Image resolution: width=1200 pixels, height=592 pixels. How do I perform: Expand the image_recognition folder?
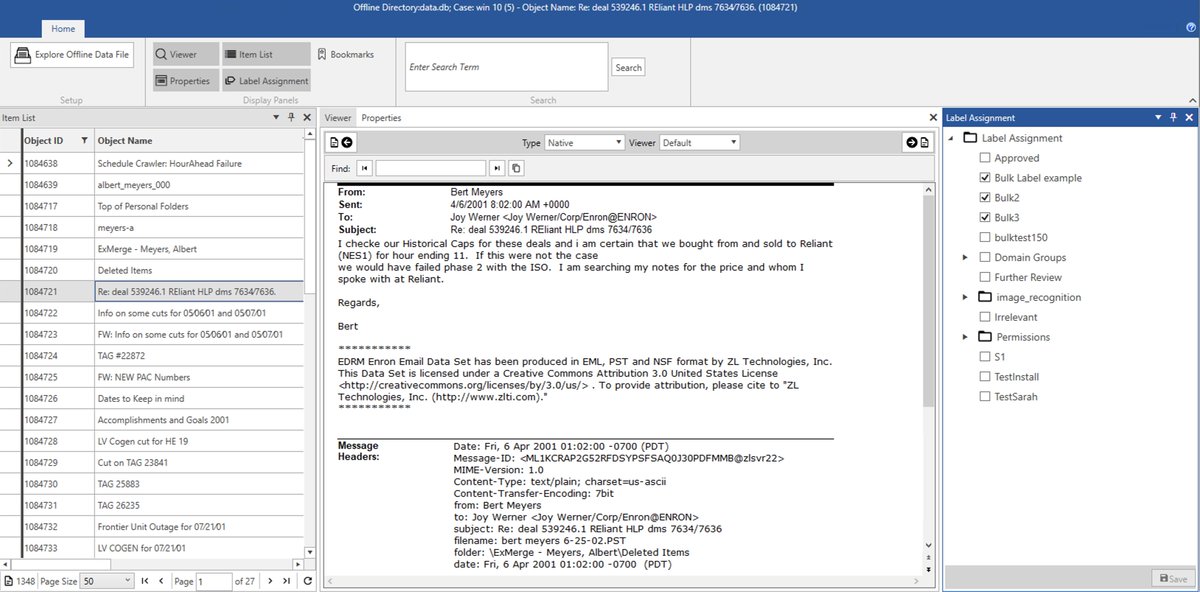point(966,297)
